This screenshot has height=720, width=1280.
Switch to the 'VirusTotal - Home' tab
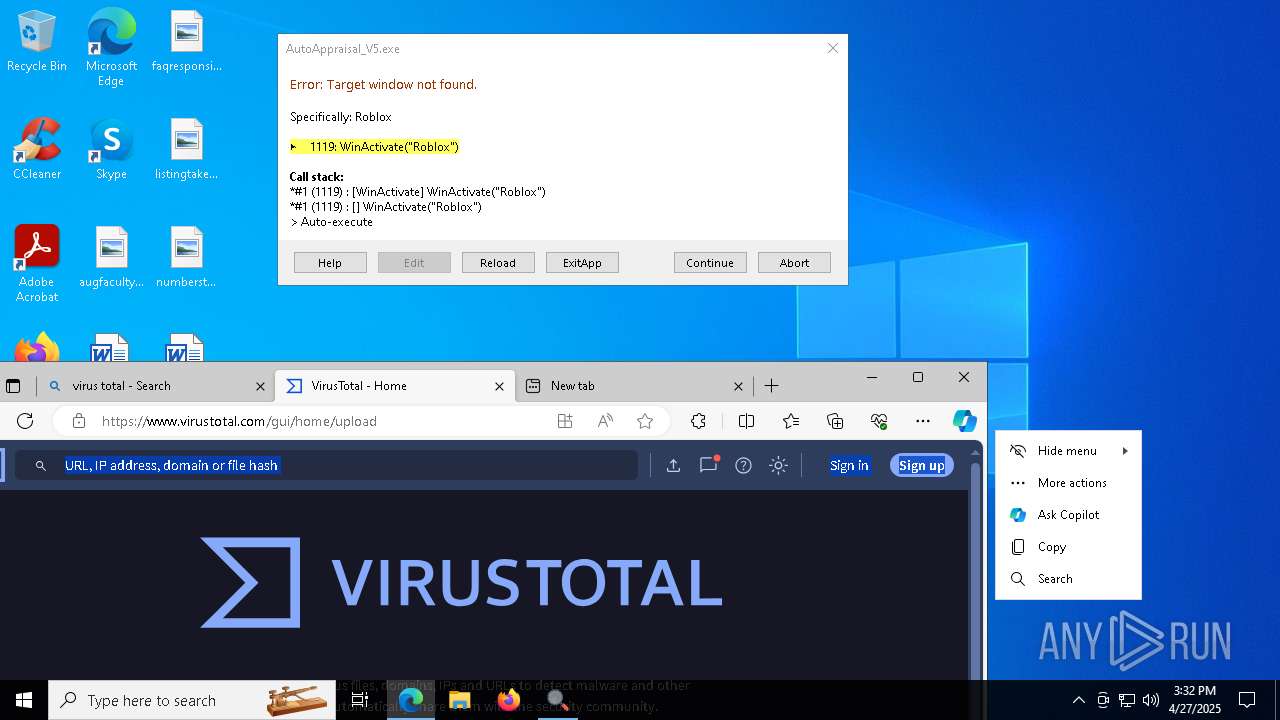395,386
